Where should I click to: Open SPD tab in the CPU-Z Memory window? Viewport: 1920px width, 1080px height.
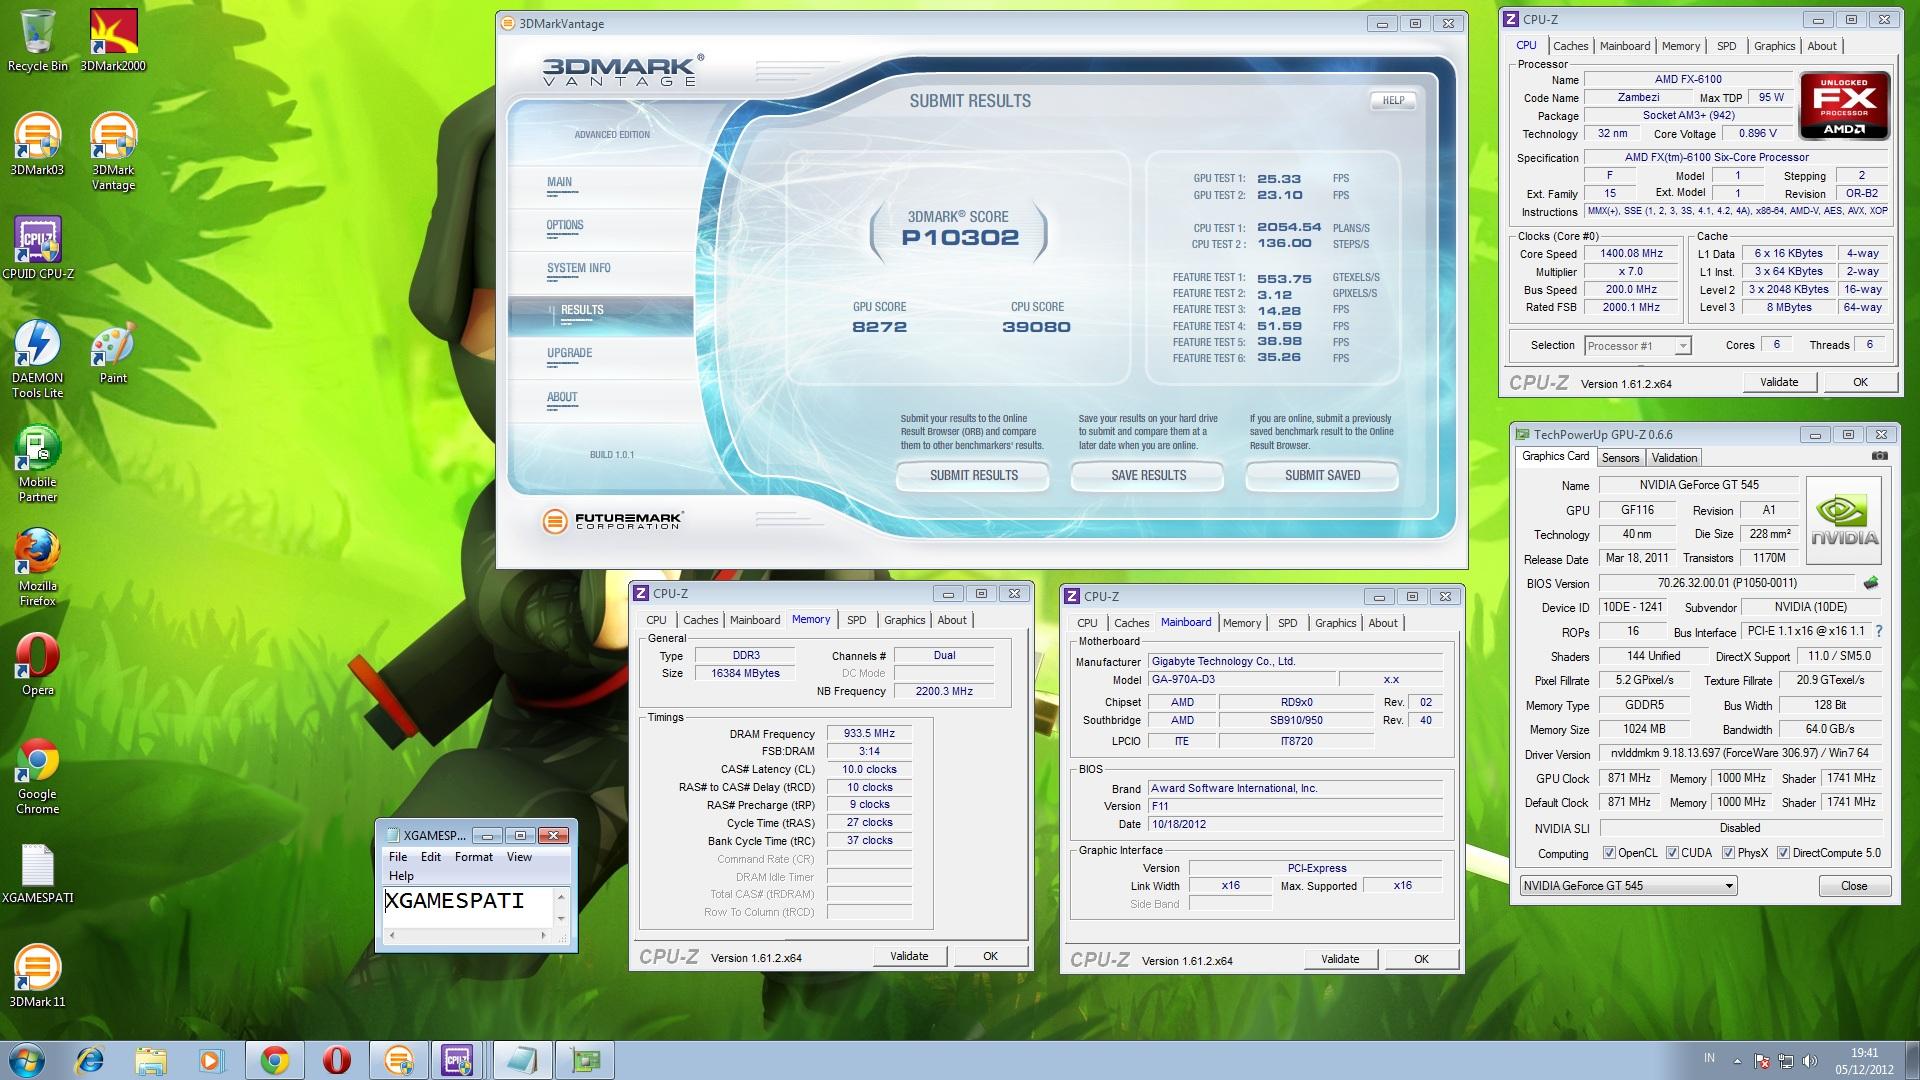tap(857, 620)
